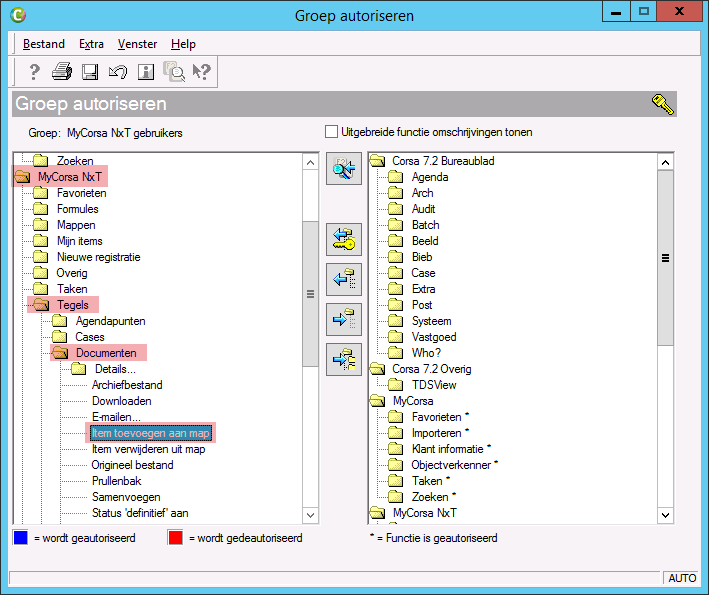Open the info toolbar icon
709x595 pixels.
pos(146,72)
